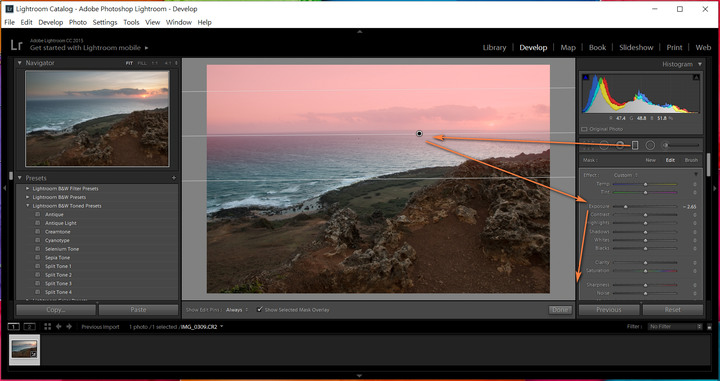Switch mask mode to New

tap(650, 160)
